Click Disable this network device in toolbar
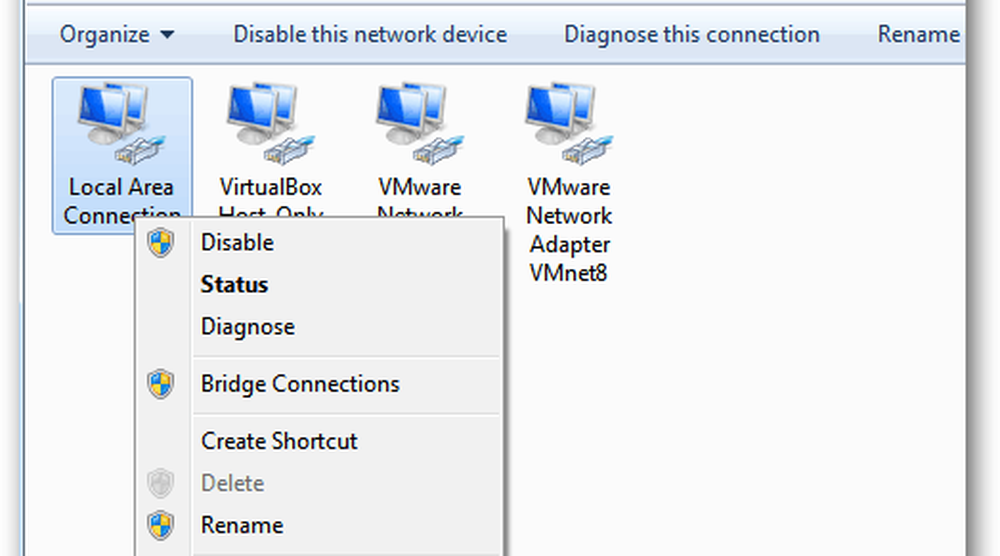The height and width of the screenshot is (556, 1000). (370, 34)
